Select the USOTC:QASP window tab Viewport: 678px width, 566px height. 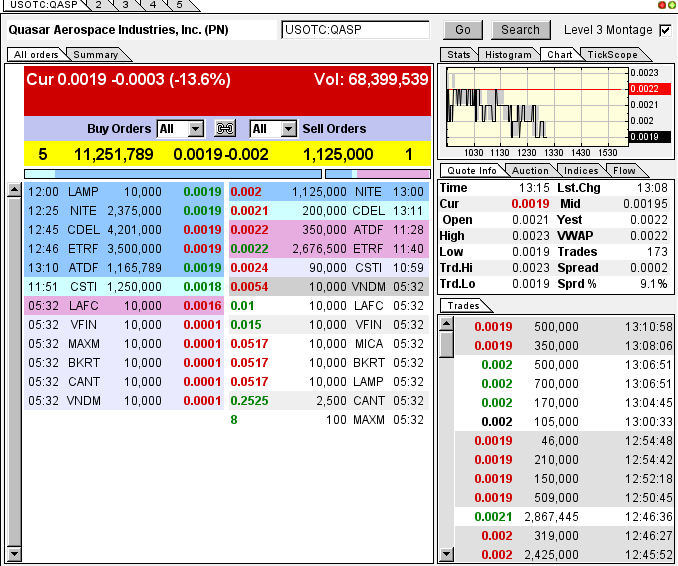(43, 5)
